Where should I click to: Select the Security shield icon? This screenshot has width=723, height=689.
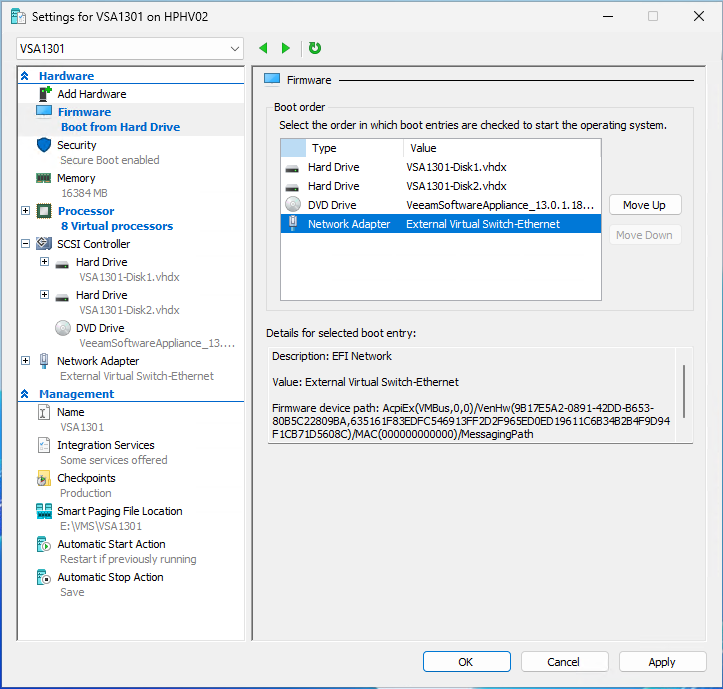coord(44,145)
